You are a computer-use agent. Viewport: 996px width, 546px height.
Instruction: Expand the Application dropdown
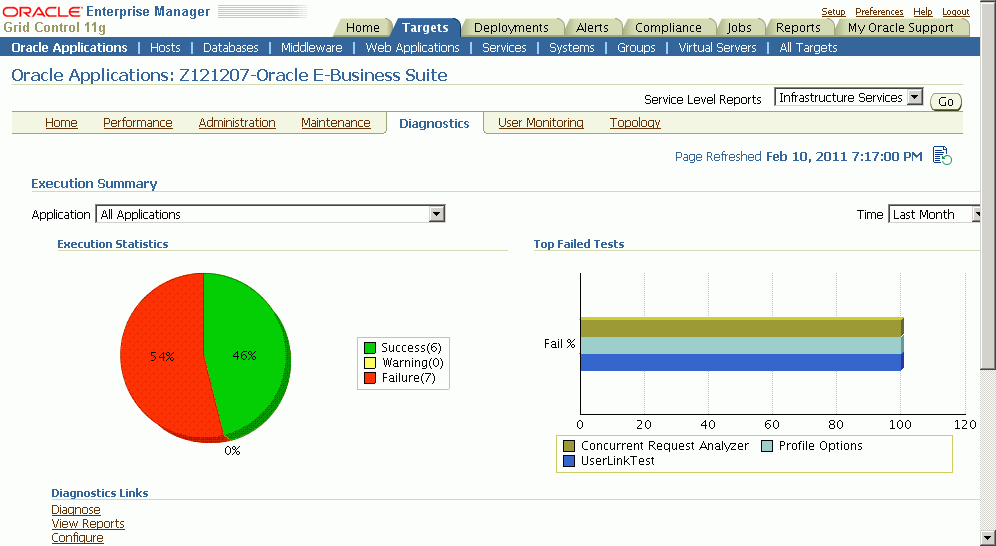[270, 214]
